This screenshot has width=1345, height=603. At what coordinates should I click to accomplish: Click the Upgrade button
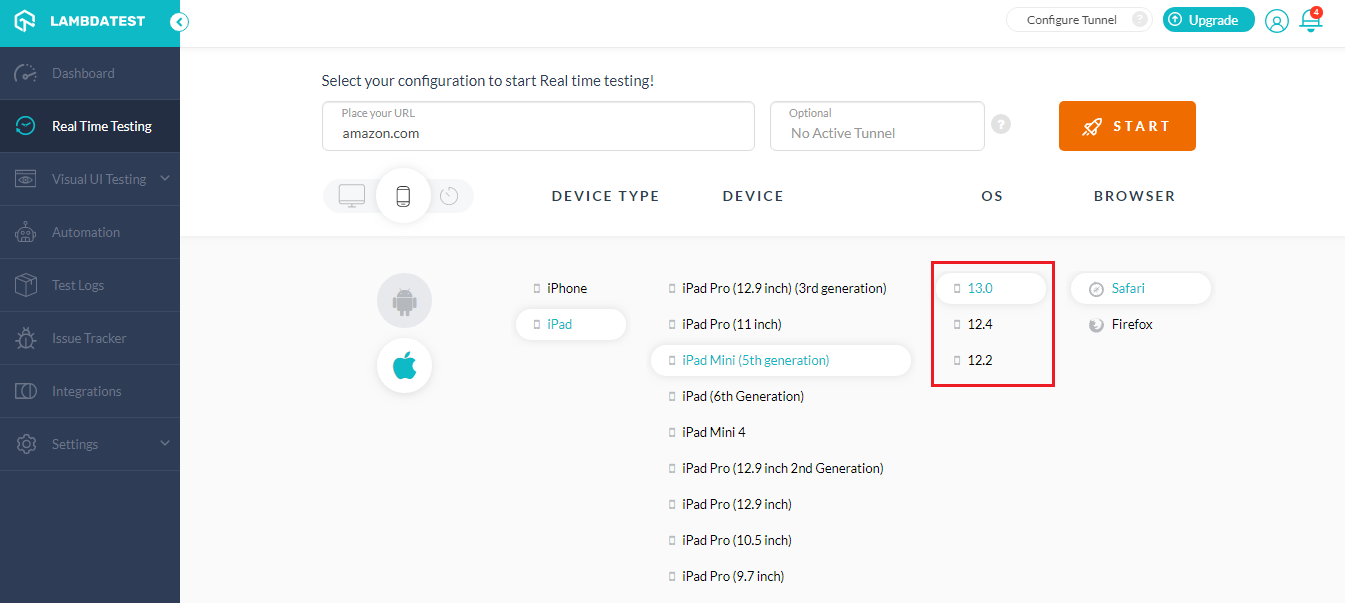pyautogui.click(x=1208, y=20)
